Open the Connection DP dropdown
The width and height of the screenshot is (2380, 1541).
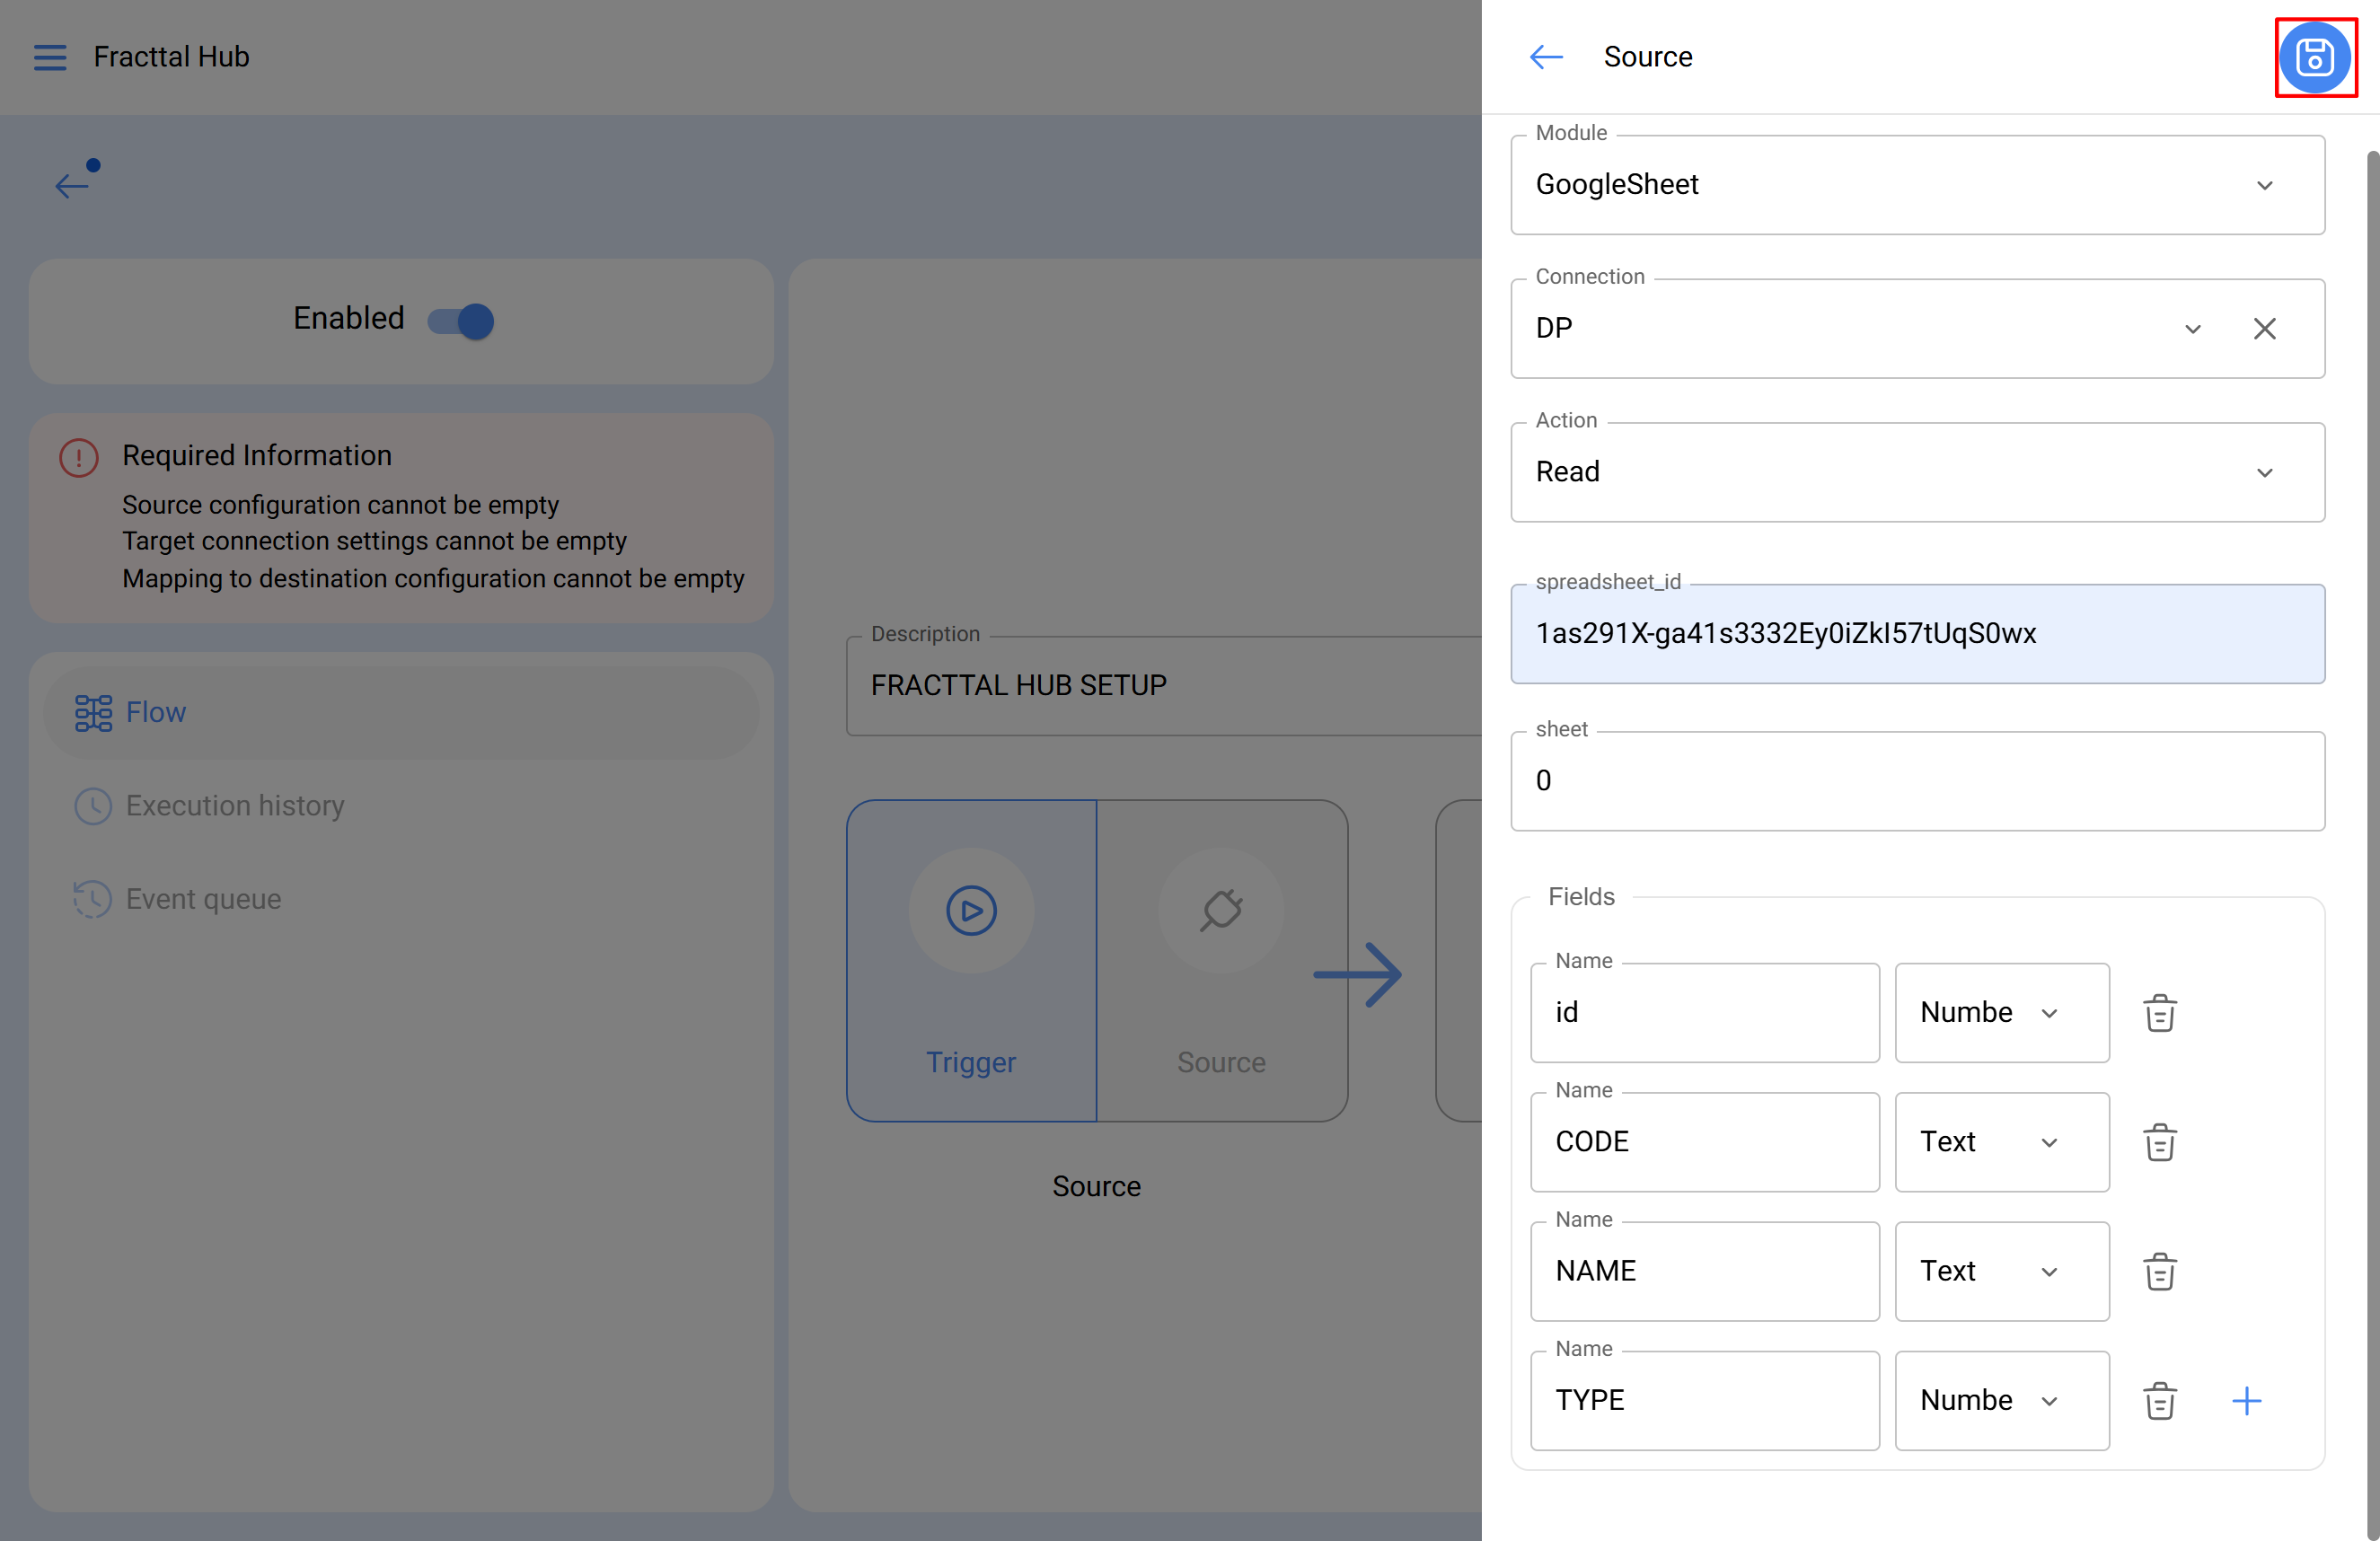coord(2192,329)
